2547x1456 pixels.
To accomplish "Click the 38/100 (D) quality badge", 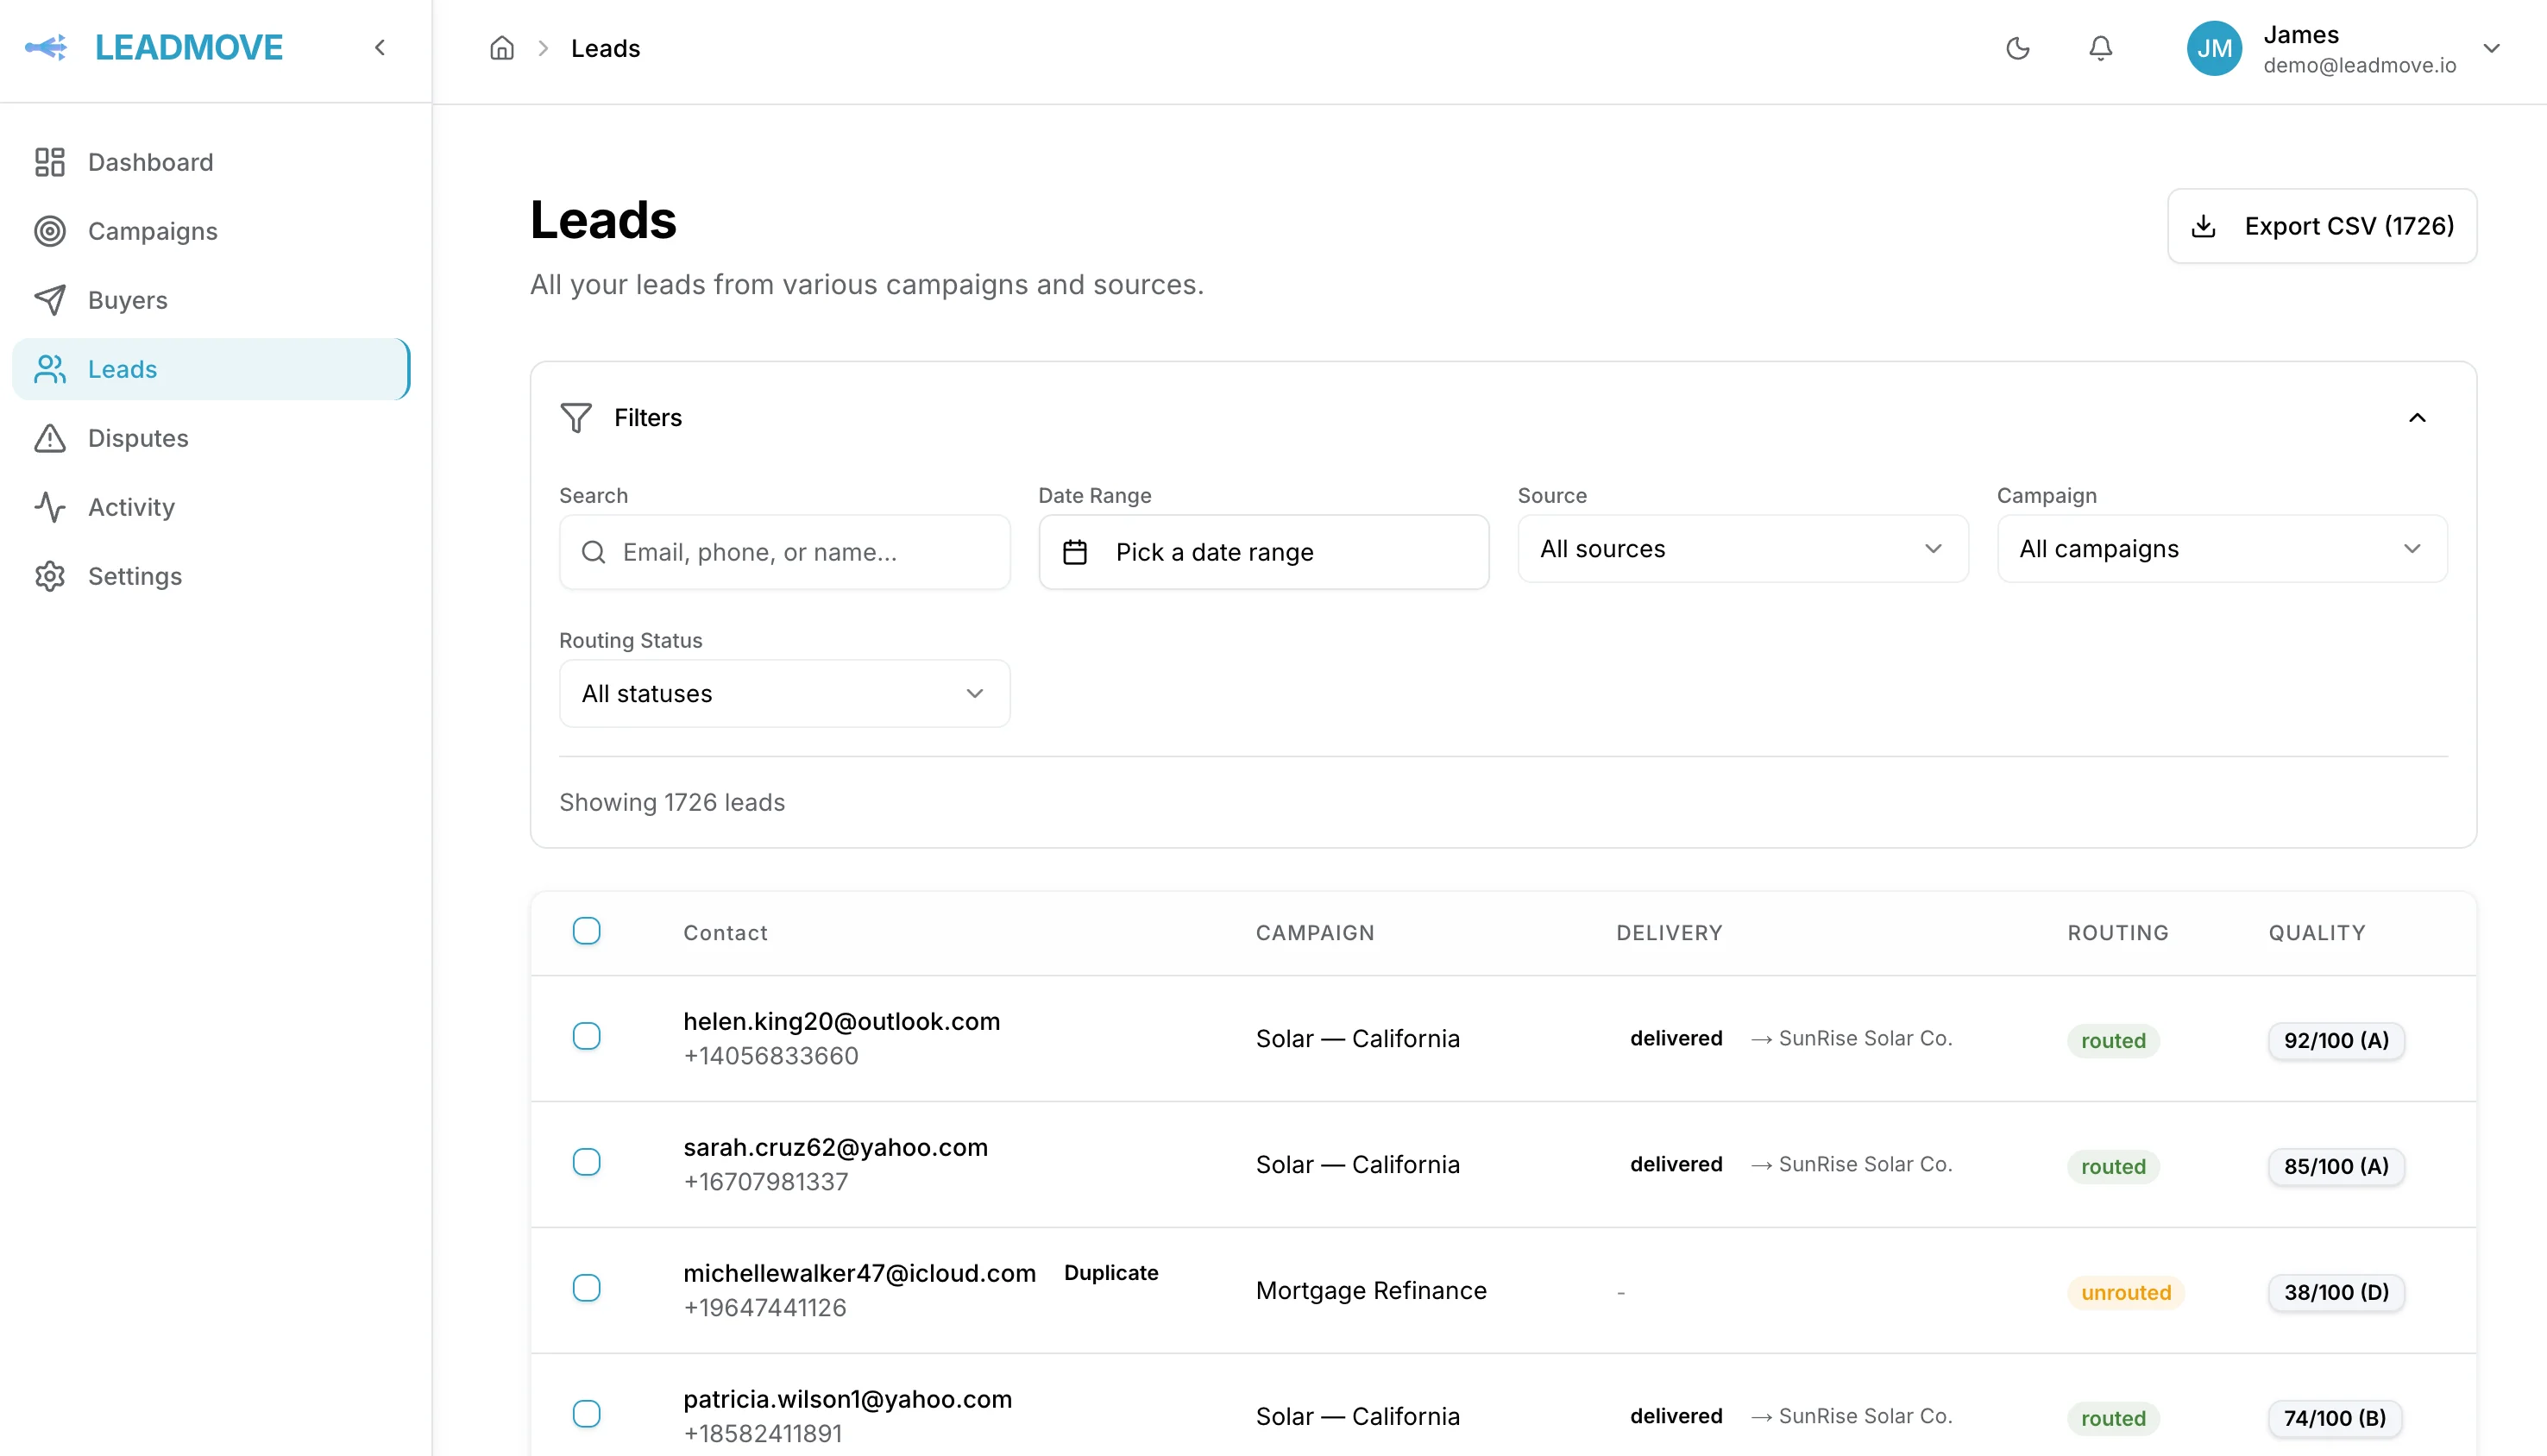I will click(x=2336, y=1292).
